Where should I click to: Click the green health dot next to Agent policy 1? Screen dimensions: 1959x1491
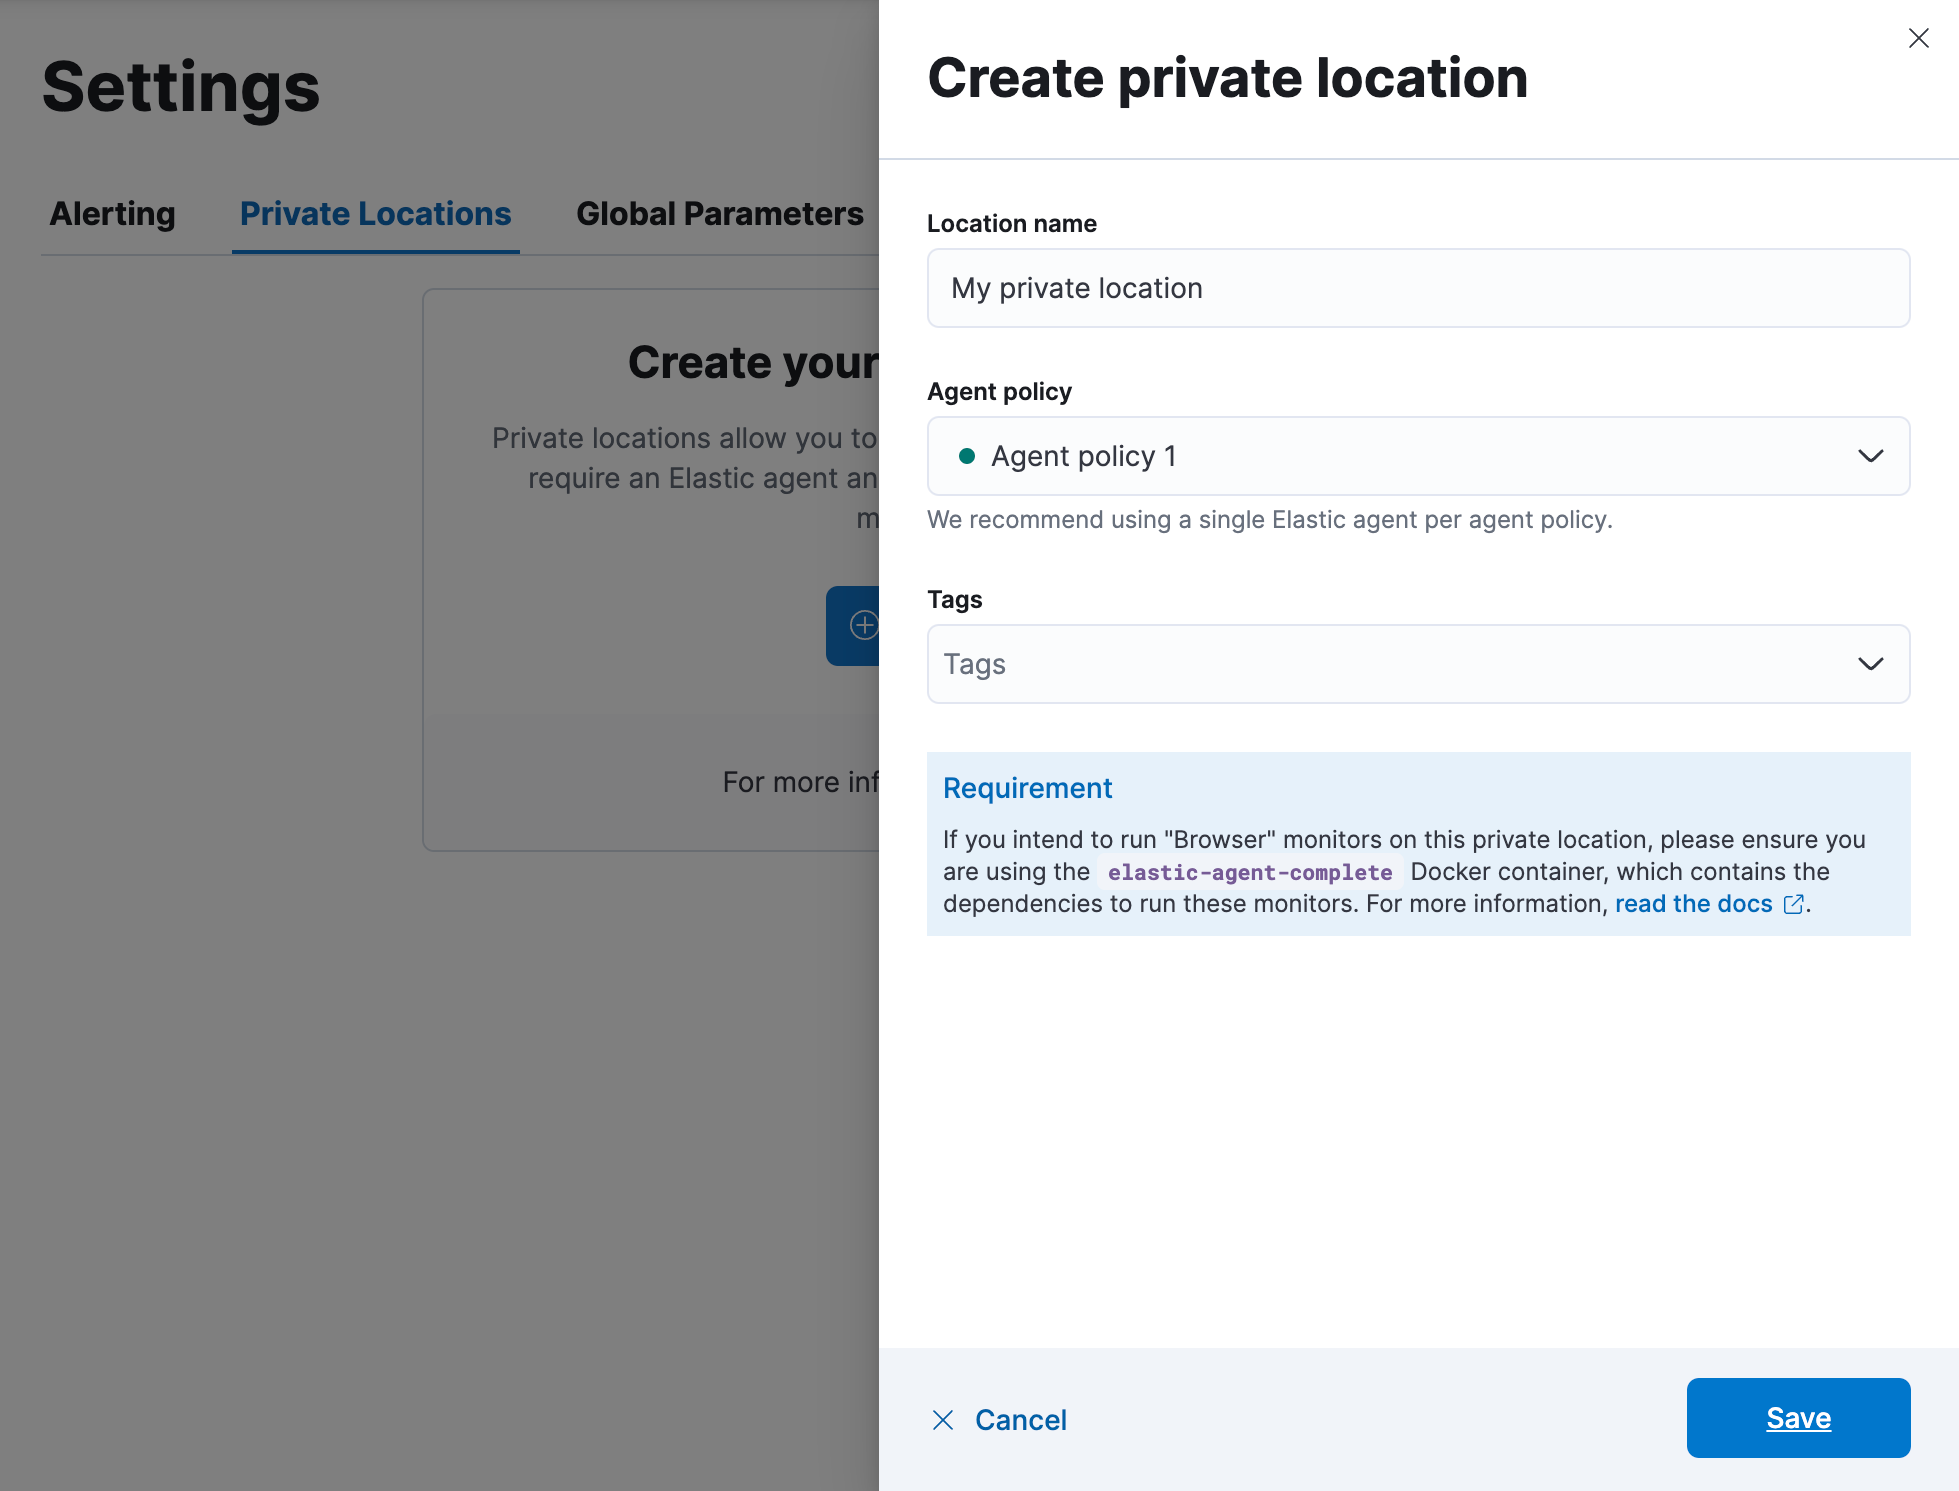coord(965,456)
